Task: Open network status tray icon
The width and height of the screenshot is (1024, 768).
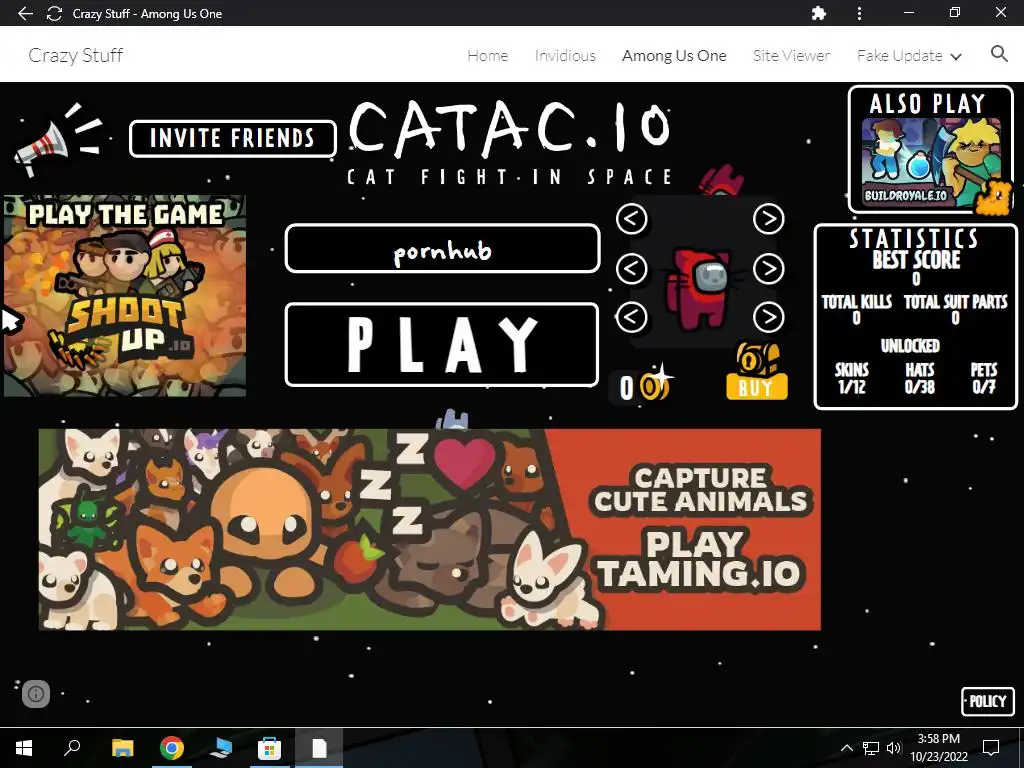Action: click(x=871, y=748)
